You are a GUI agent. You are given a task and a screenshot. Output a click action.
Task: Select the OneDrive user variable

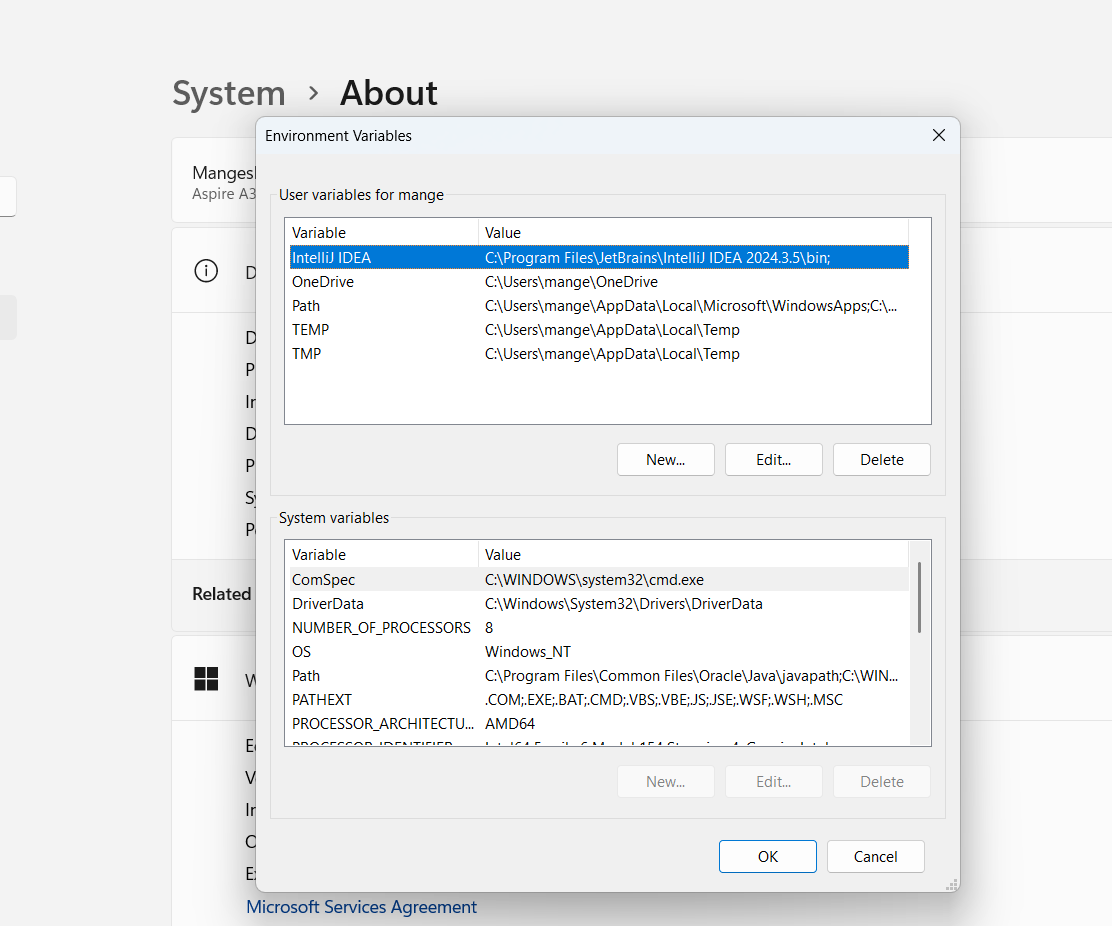click(x=323, y=281)
